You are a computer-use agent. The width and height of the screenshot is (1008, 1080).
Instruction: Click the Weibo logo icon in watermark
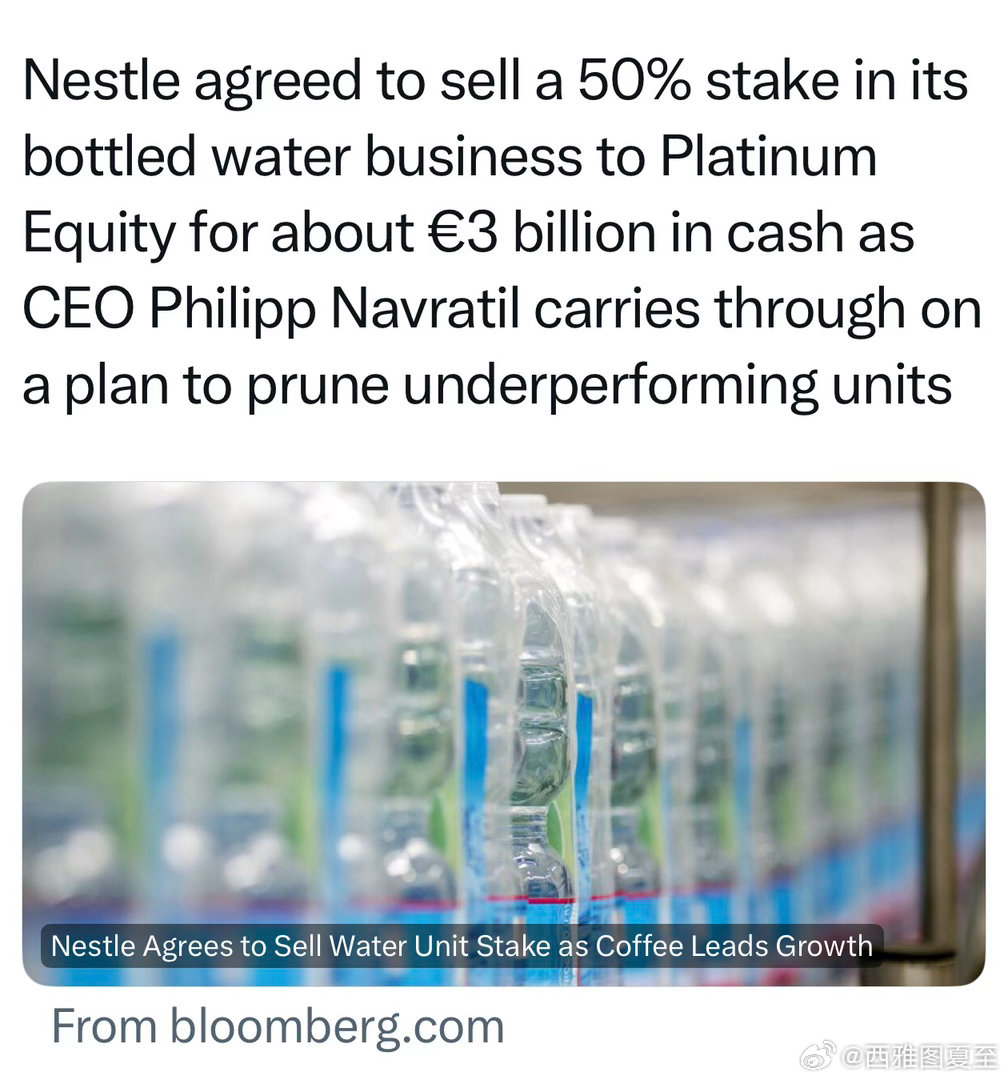(x=818, y=1056)
